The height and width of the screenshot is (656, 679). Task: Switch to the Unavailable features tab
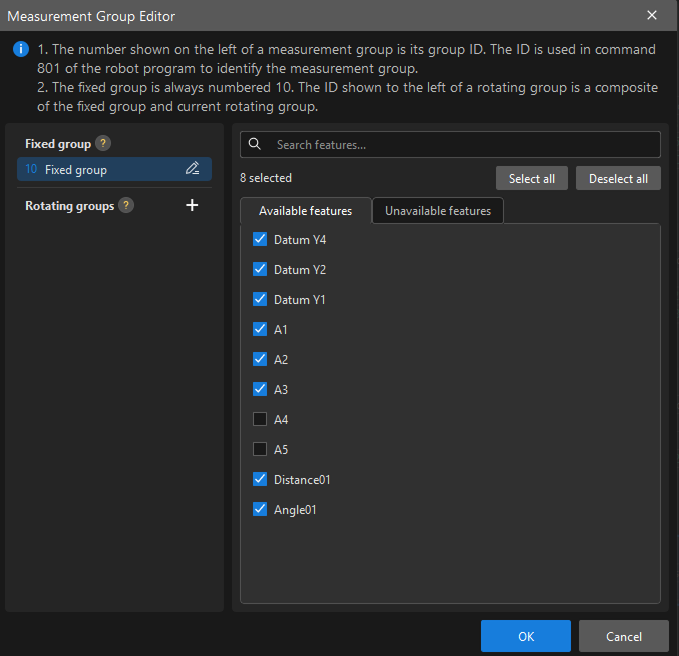coord(438,211)
